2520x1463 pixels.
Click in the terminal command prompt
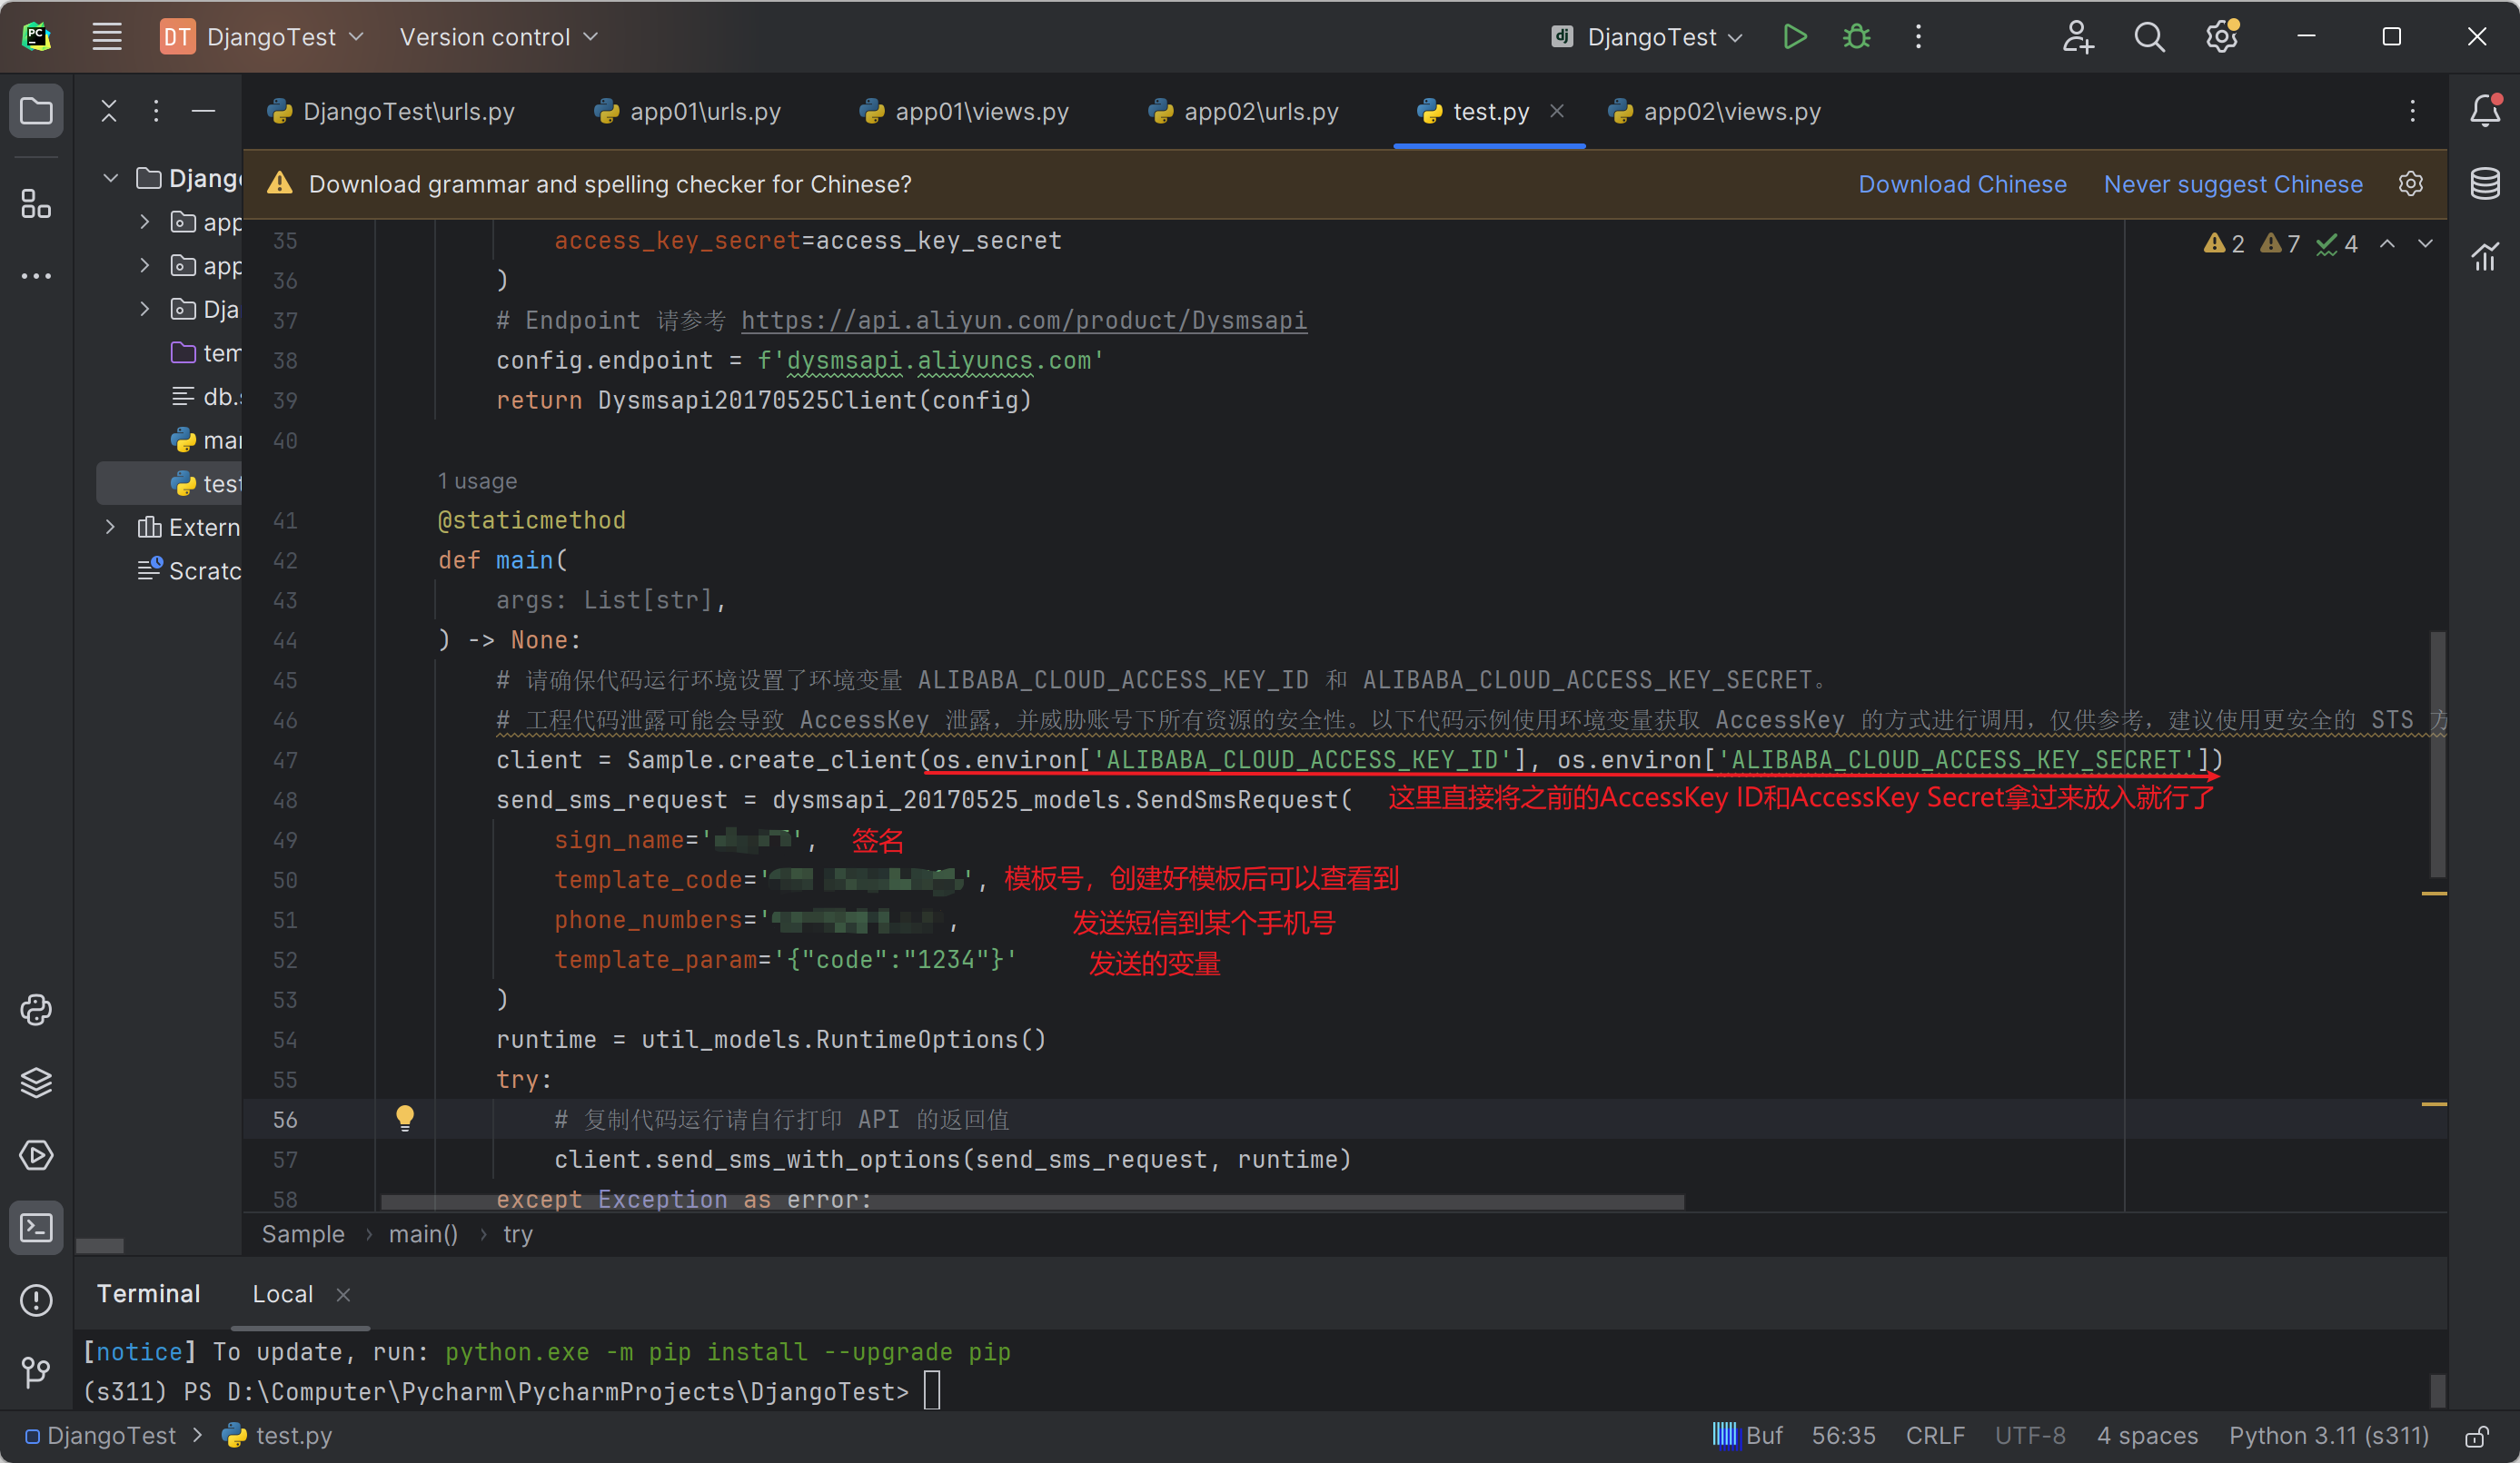pyautogui.click(x=931, y=1391)
